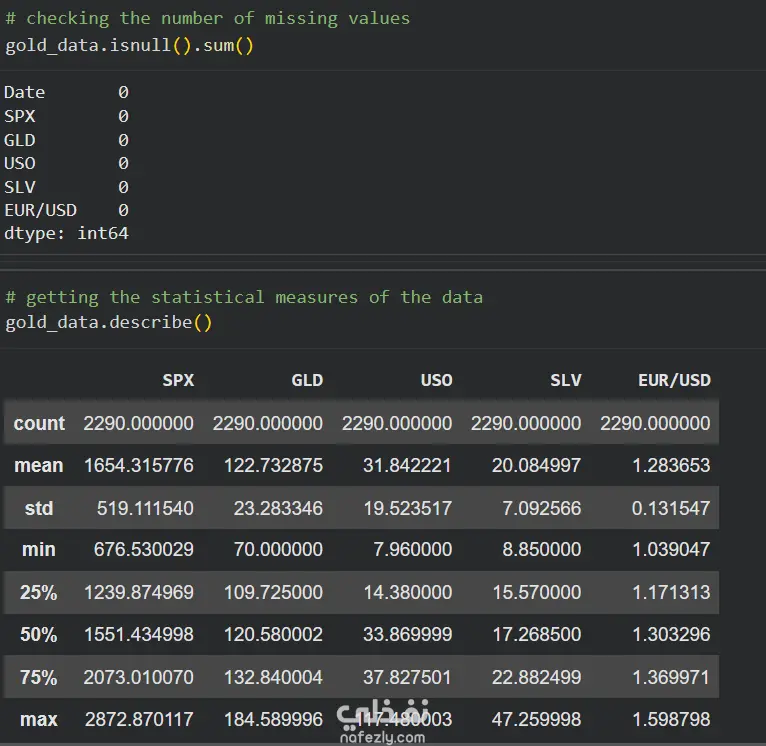766x746 pixels.
Task: Select USO min value 7.960000
Action: click(x=413, y=550)
